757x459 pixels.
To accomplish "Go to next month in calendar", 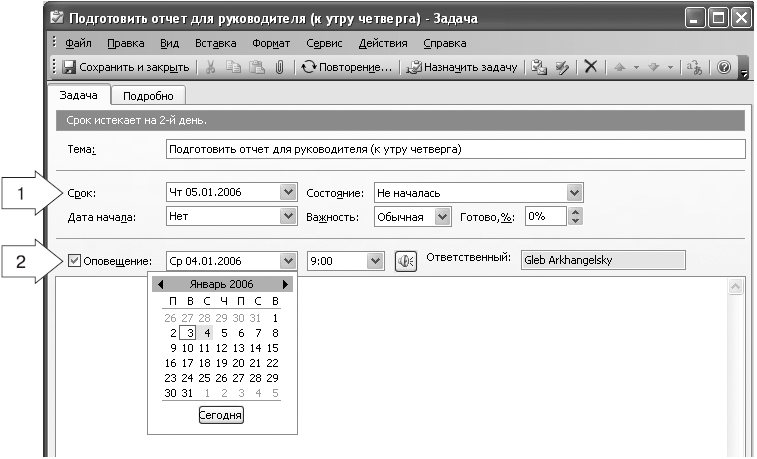I will click(x=286, y=284).
